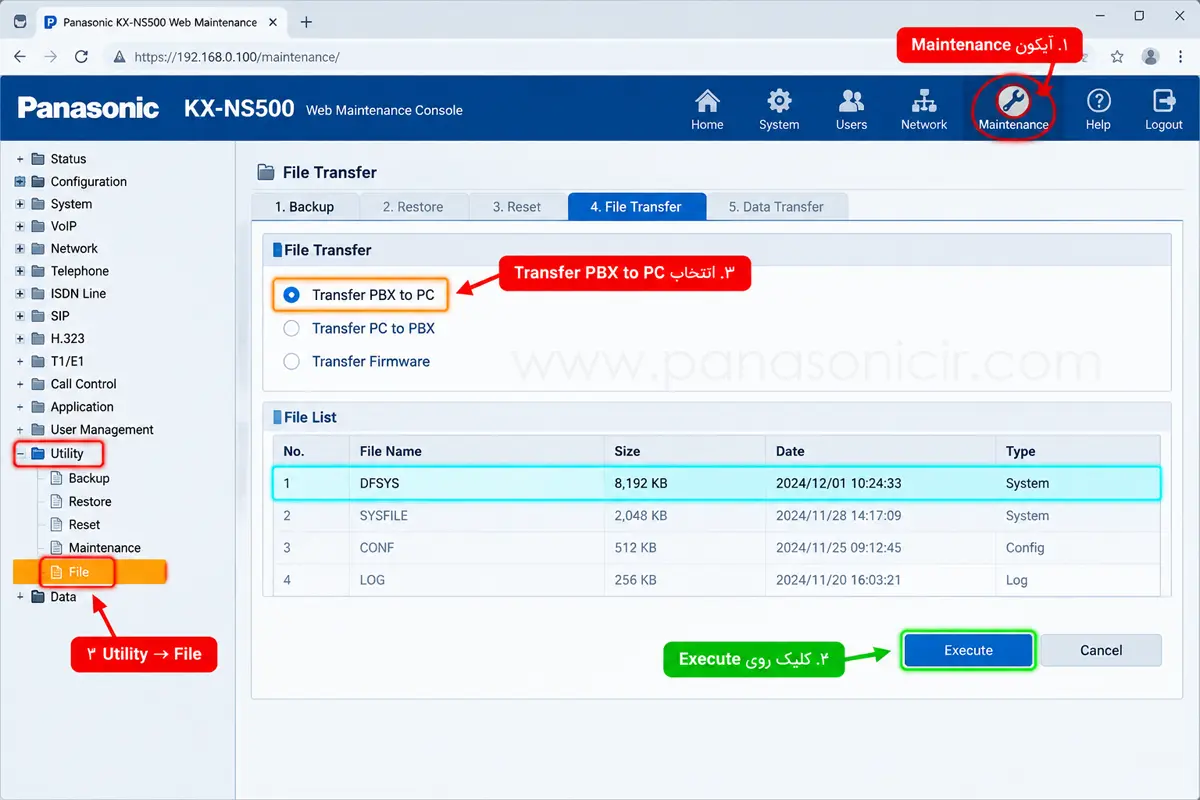The image size is (1200, 800).
Task: Click the Cancel button
Action: coord(1101,650)
